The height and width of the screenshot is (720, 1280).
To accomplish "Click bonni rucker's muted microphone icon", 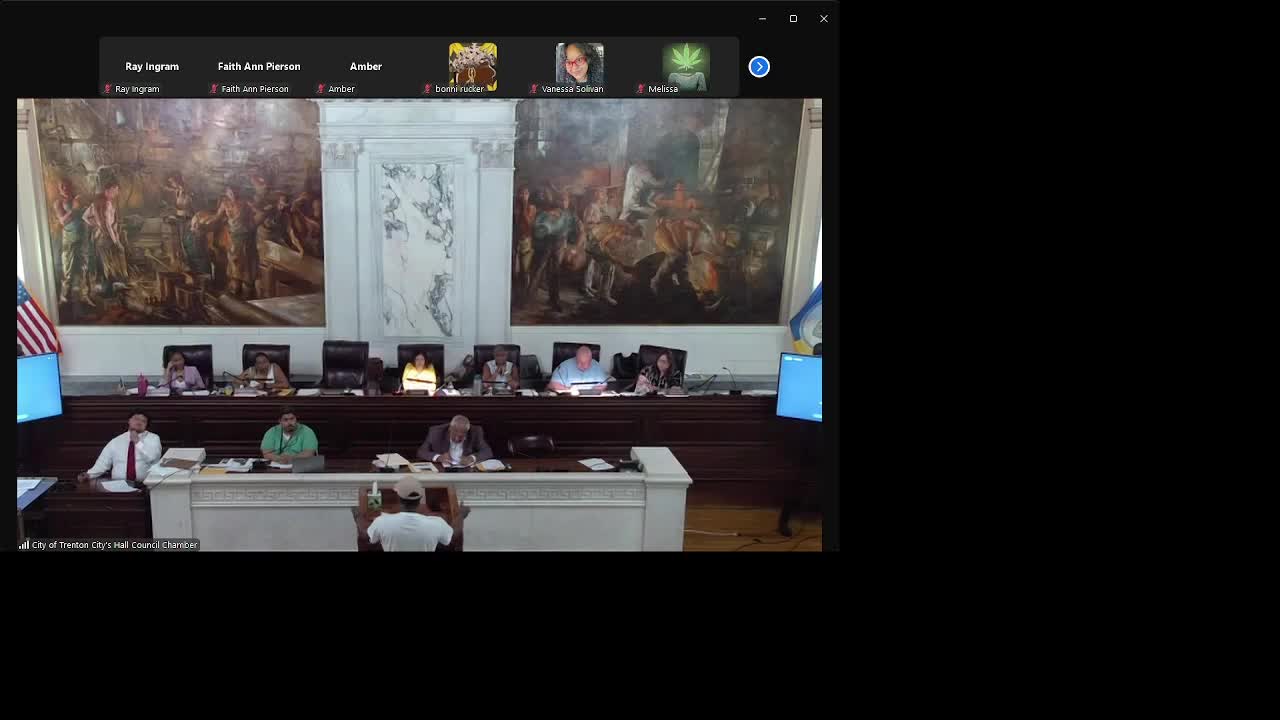I will click(428, 89).
